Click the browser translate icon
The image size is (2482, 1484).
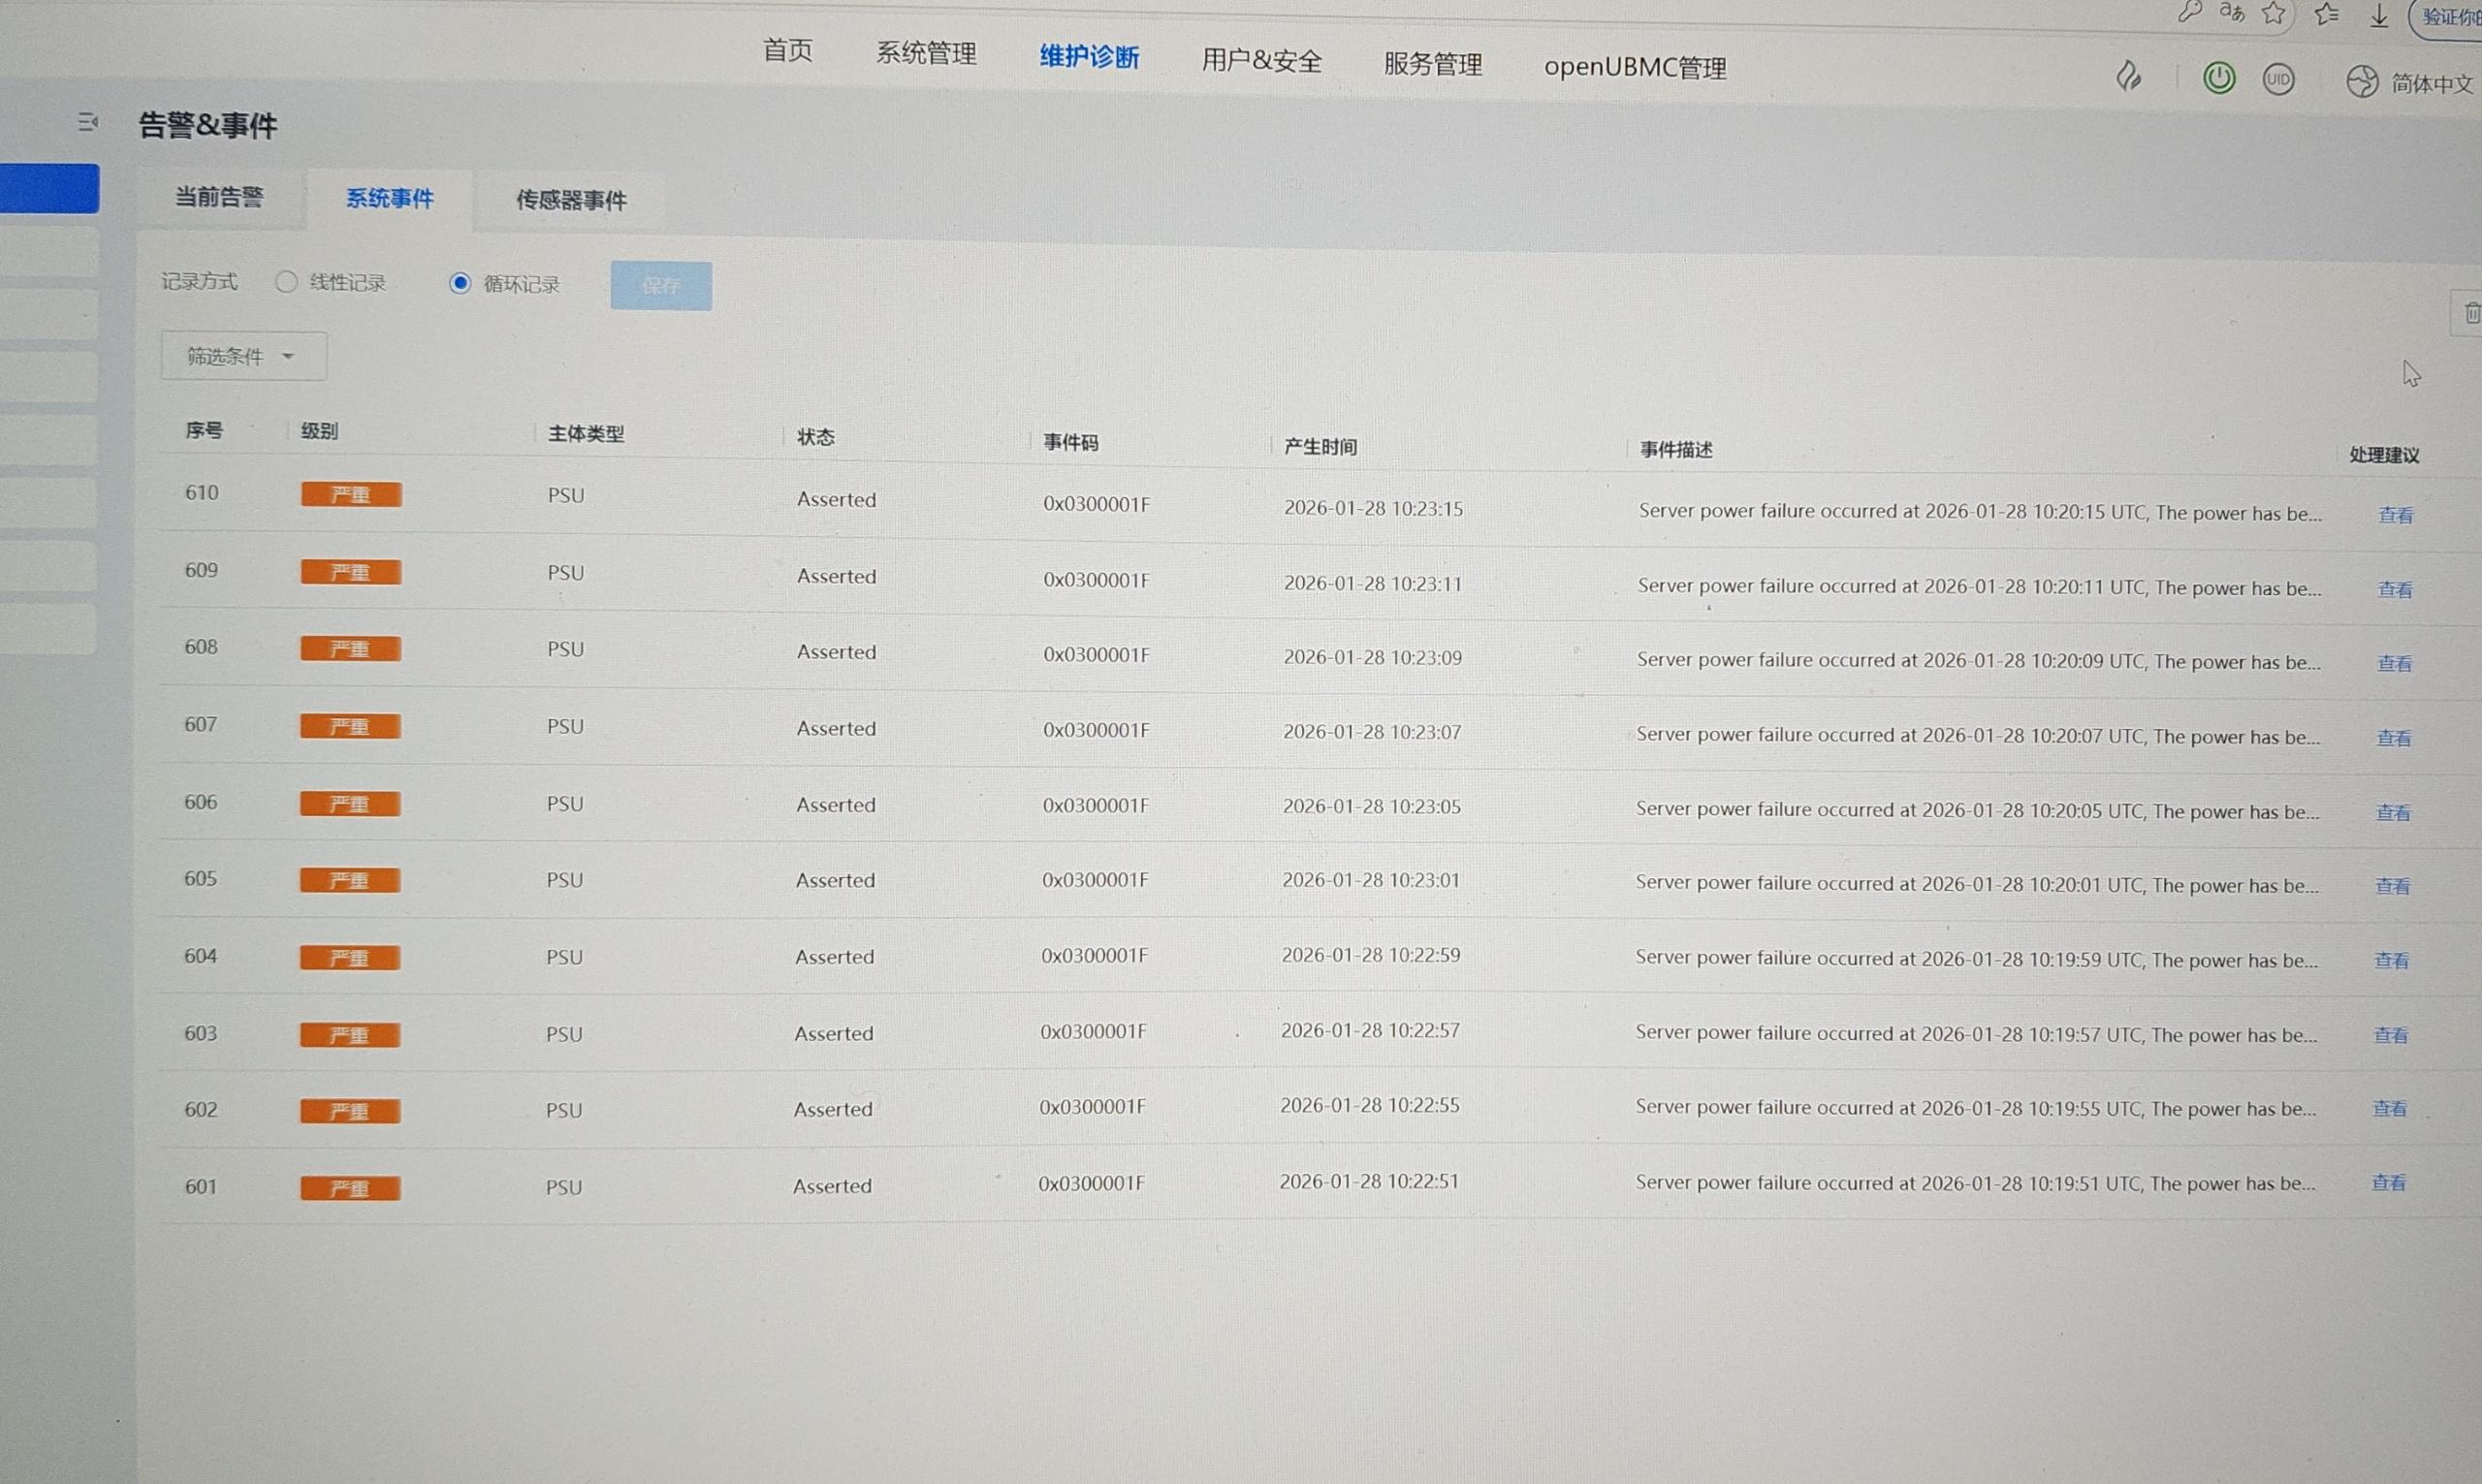tap(2231, 12)
